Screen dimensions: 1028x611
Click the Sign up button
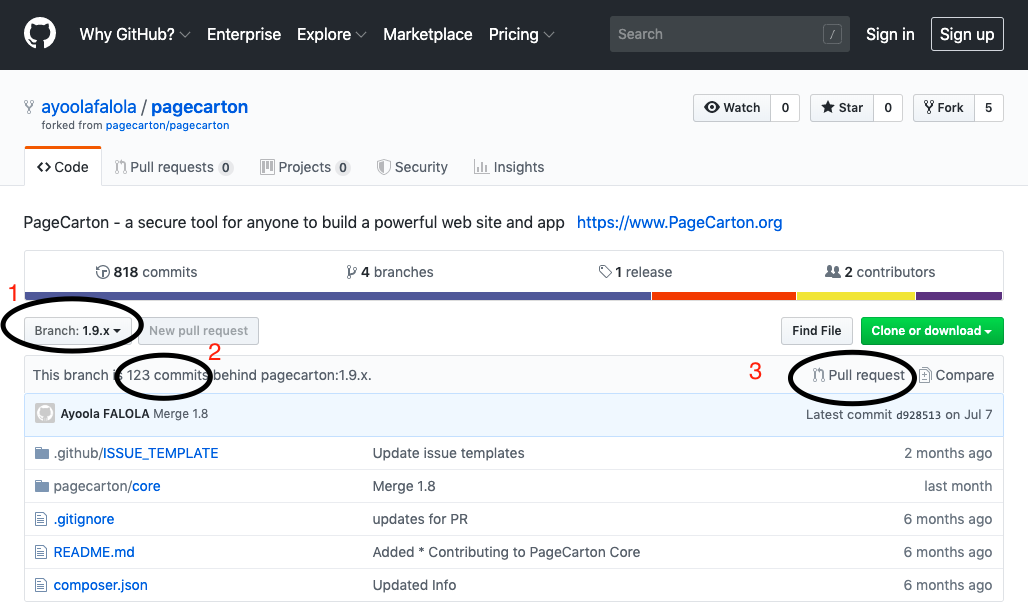[967, 34]
